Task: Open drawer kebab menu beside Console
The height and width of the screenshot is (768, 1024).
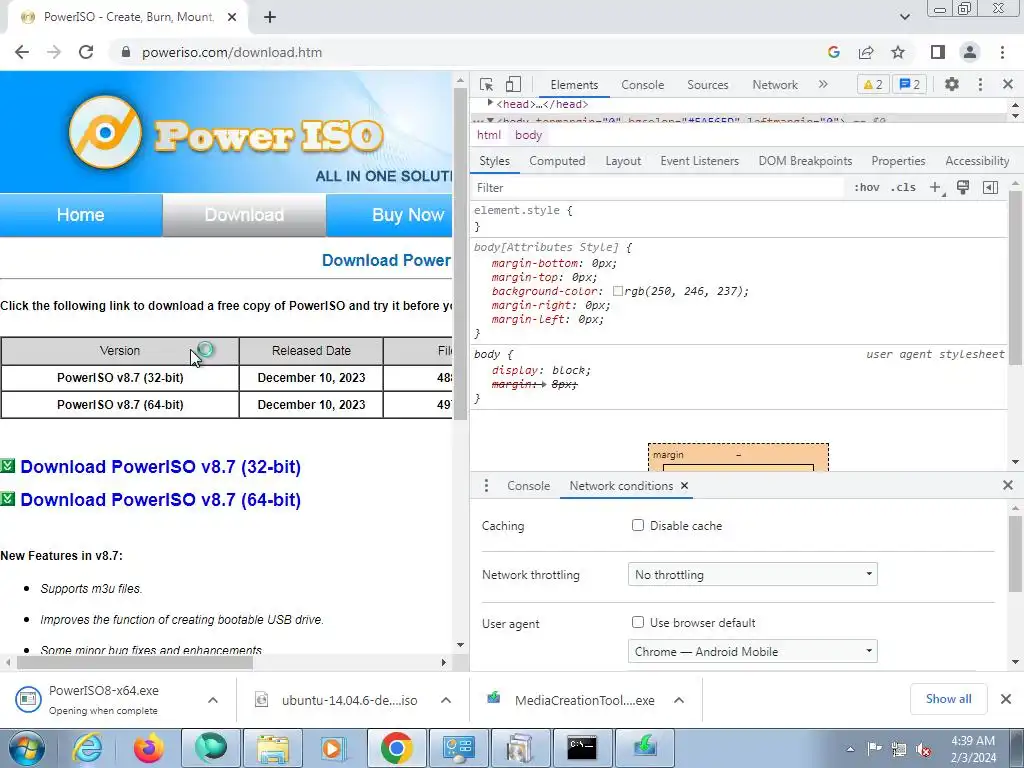Action: click(x=486, y=486)
